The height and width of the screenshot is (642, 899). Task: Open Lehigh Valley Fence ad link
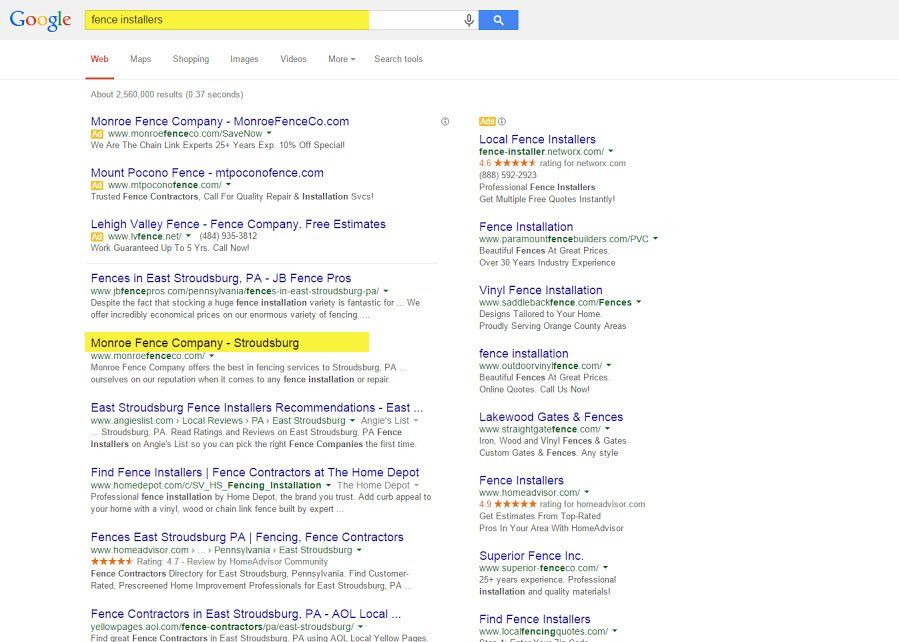point(238,224)
